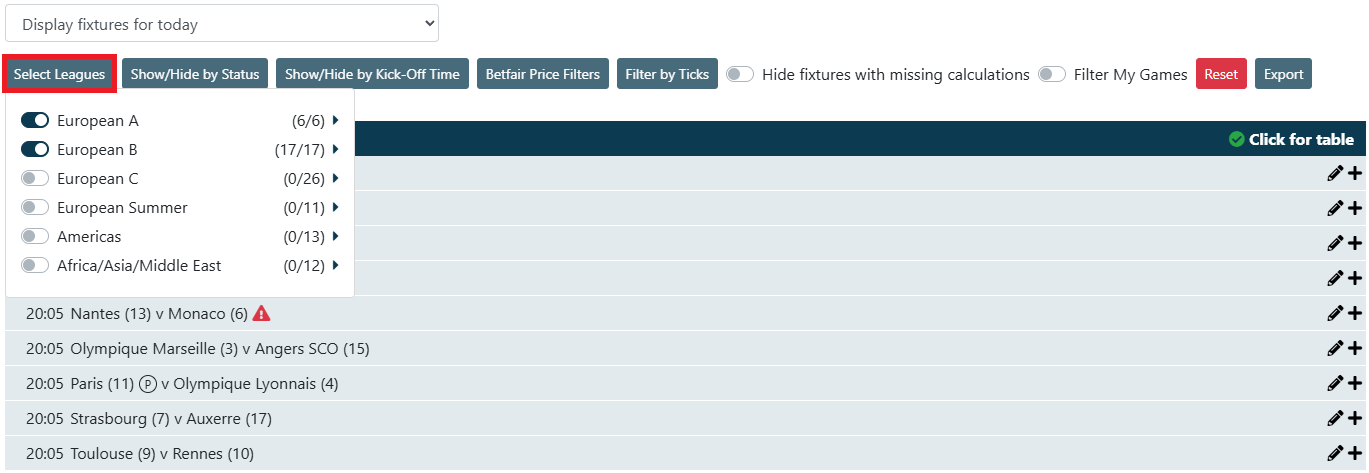Click the circled P icon next to Paris
This screenshot has width=1369, height=473.
click(x=149, y=383)
